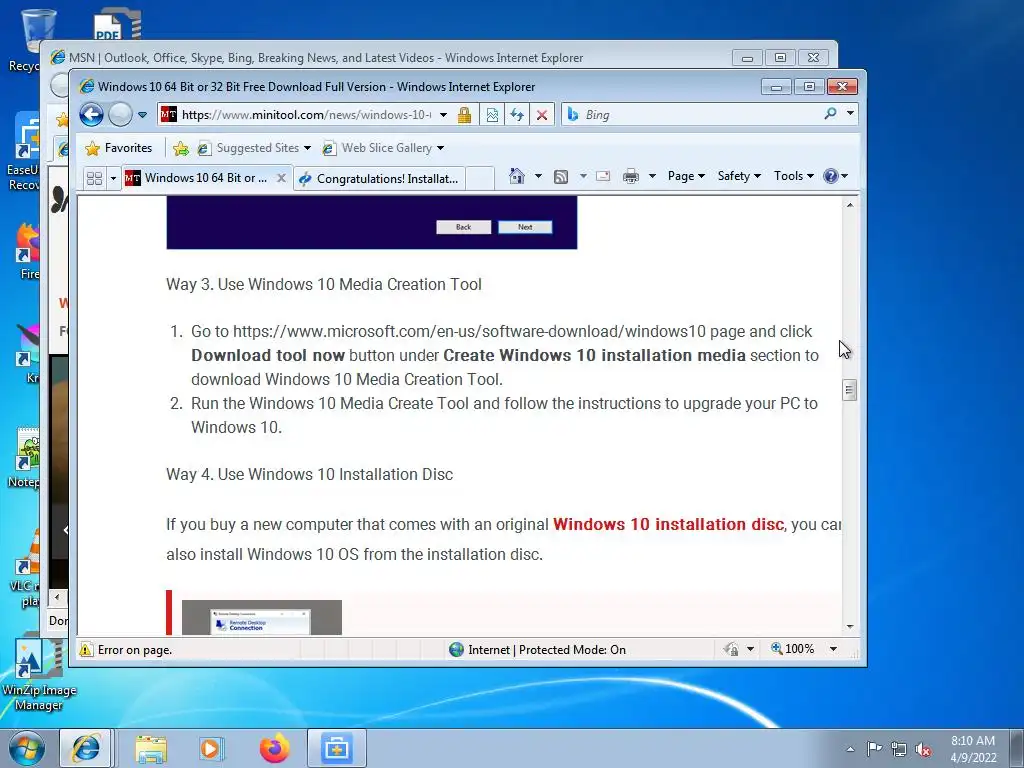1024x768 pixels.
Task: Close the Windows 10 64 Bit tab
Action: [281, 178]
